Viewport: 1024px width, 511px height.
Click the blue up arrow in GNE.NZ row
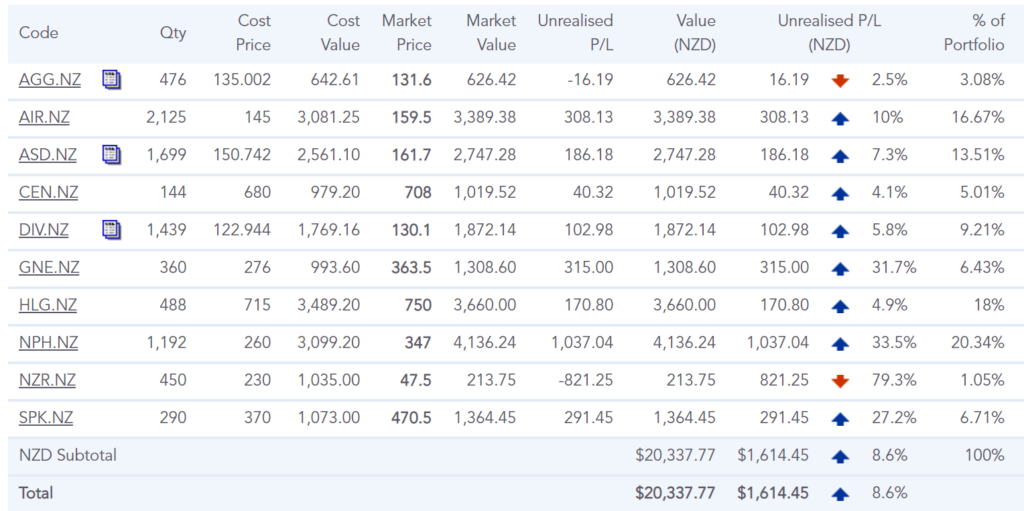[840, 268]
